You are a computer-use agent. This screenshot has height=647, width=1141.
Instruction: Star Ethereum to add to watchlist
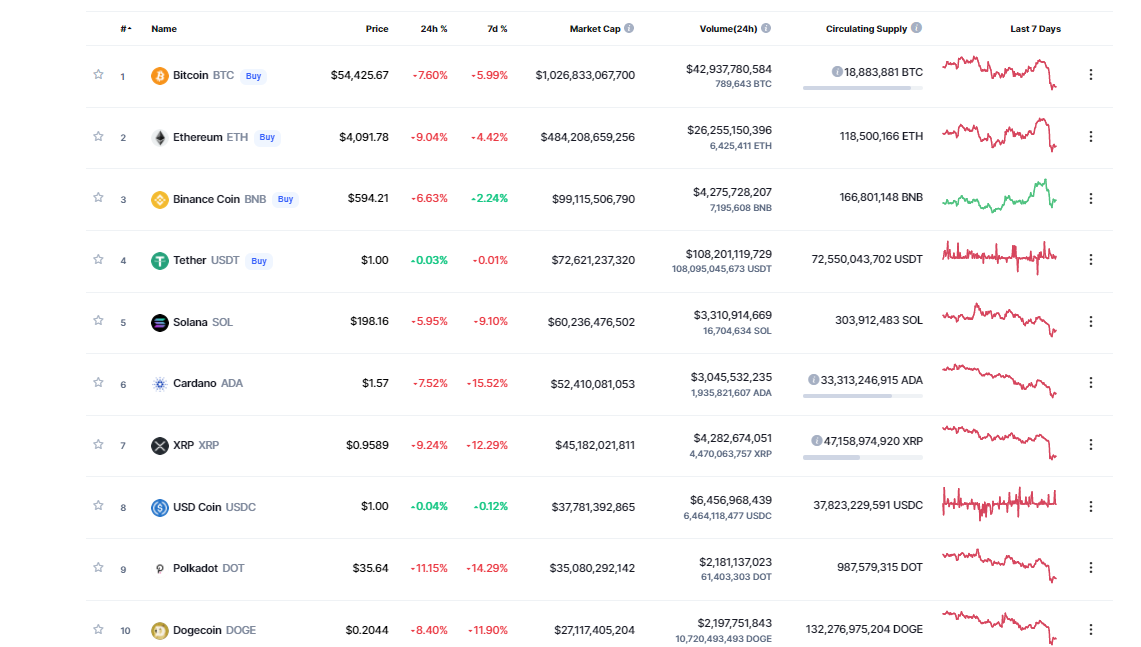pyautogui.click(x=98, y=136)
